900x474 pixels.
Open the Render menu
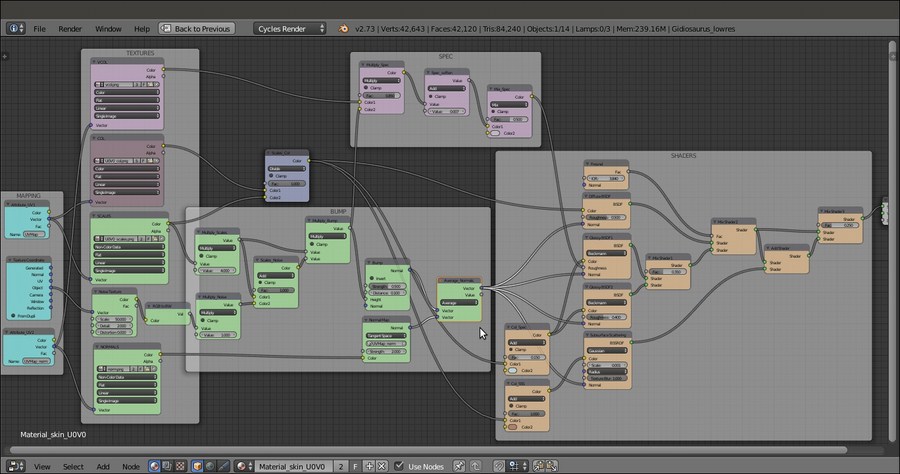point(70,29)
